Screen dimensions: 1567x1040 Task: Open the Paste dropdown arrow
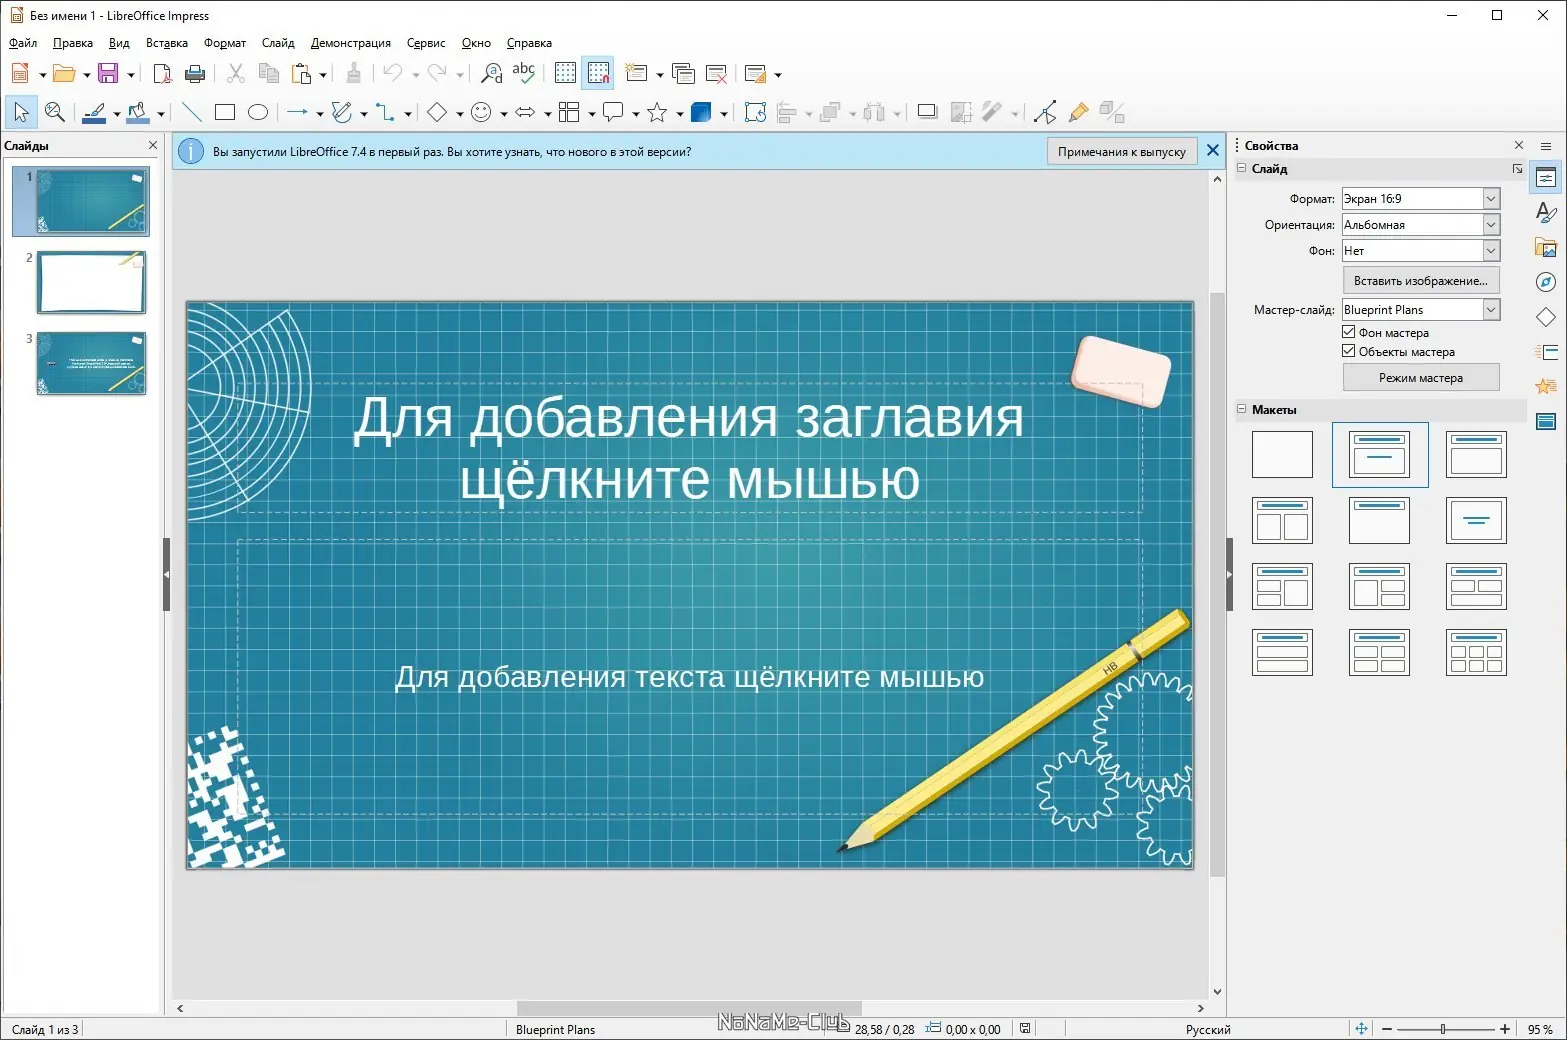[x=322, y=74]
